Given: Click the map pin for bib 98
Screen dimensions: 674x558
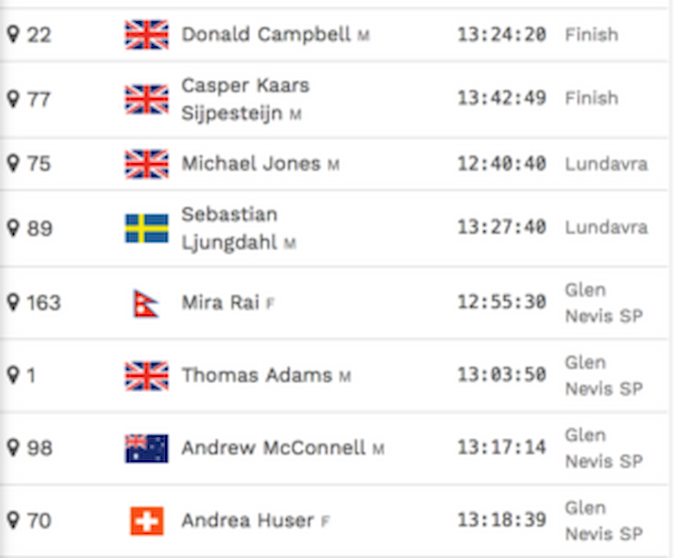Looking at the screenshot, I should [x=14, y=448].
